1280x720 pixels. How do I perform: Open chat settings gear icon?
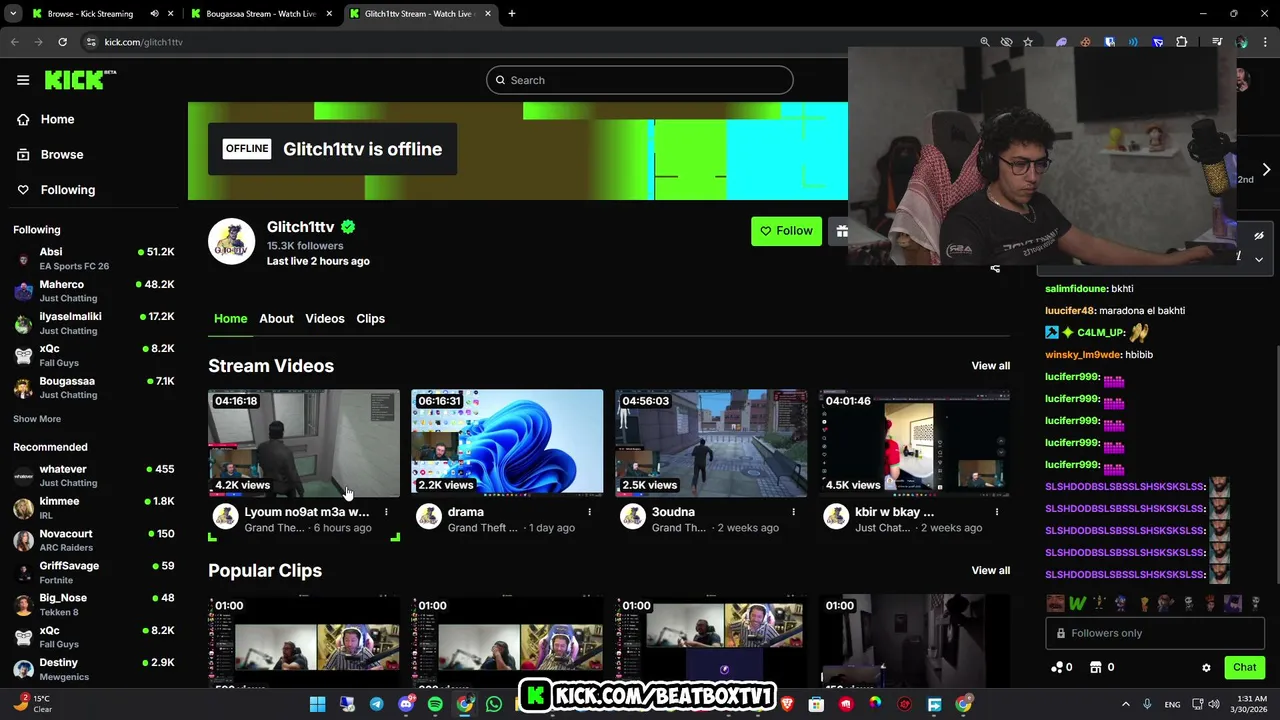1206,667
